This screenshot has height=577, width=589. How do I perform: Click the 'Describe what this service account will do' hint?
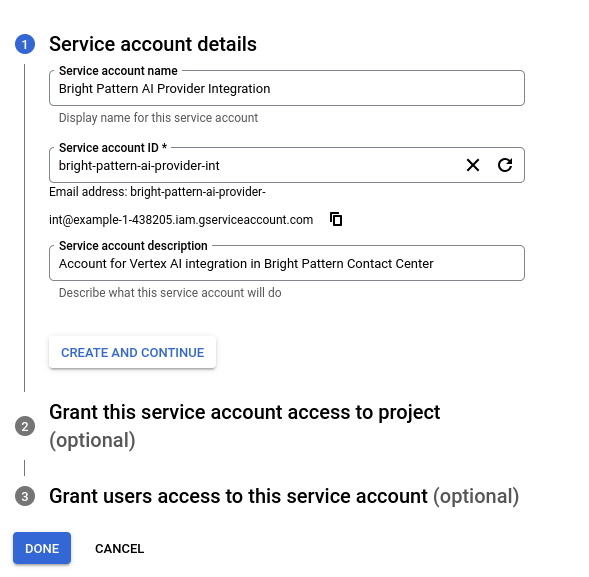[x=170, y=293]
